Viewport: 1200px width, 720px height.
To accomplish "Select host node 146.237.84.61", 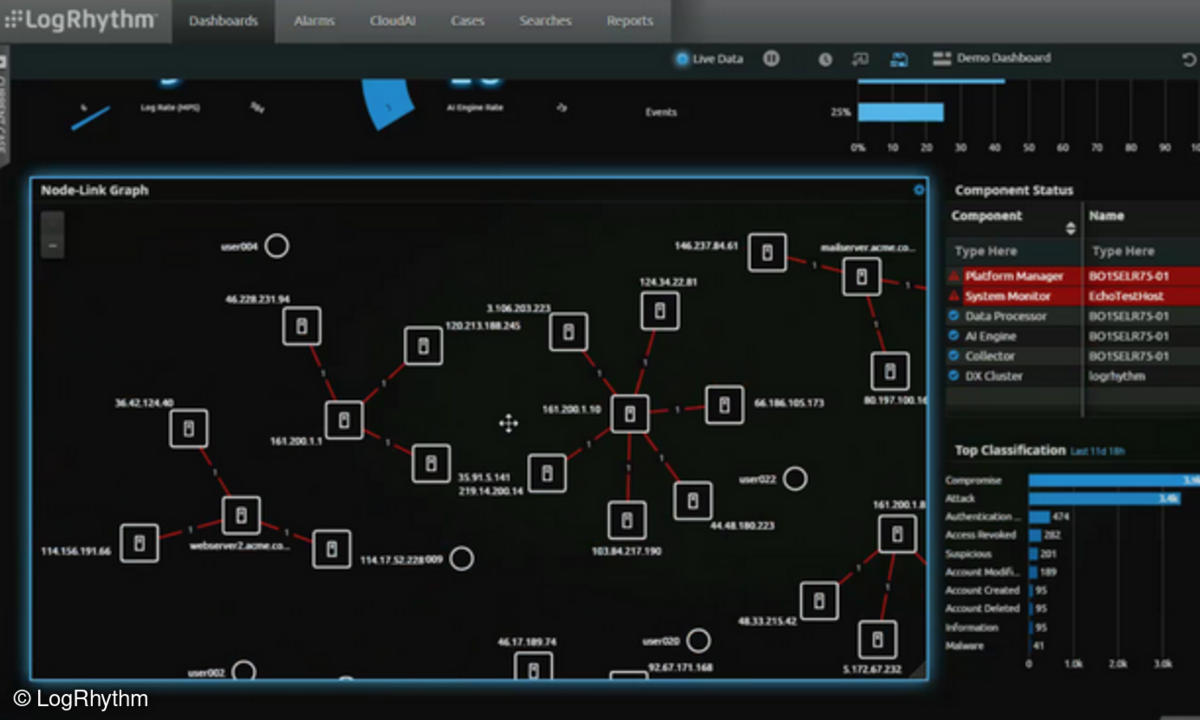I will click(767, 252).
